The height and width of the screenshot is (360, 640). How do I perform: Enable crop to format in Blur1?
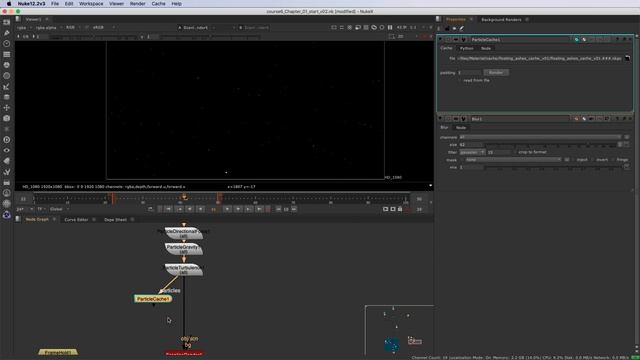point(515,152)
